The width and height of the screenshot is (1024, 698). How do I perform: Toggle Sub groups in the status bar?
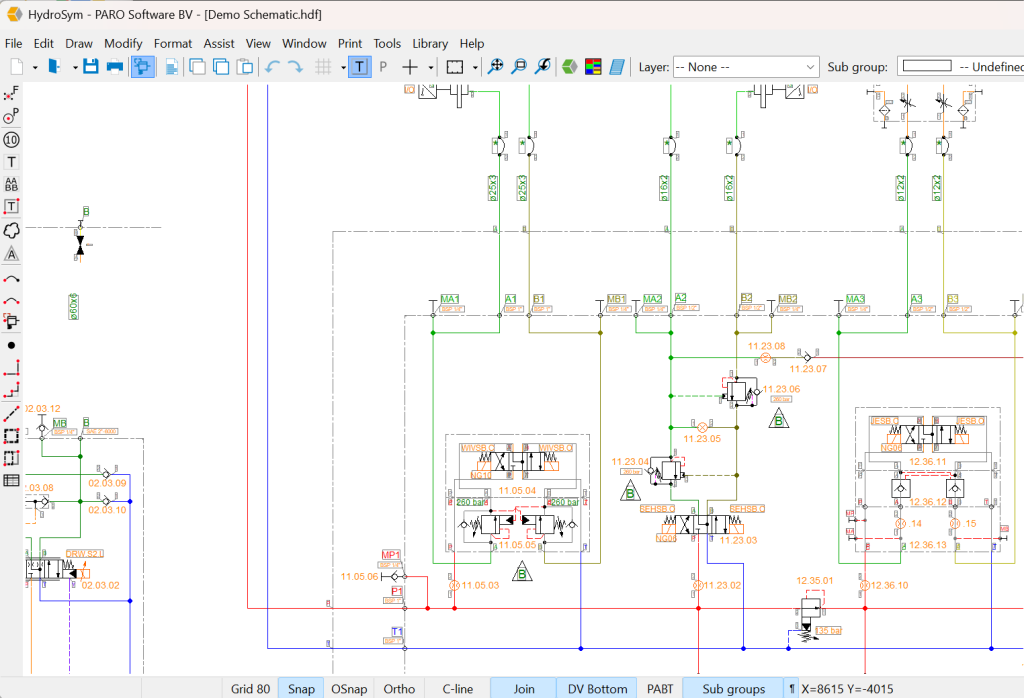point(734,689)
